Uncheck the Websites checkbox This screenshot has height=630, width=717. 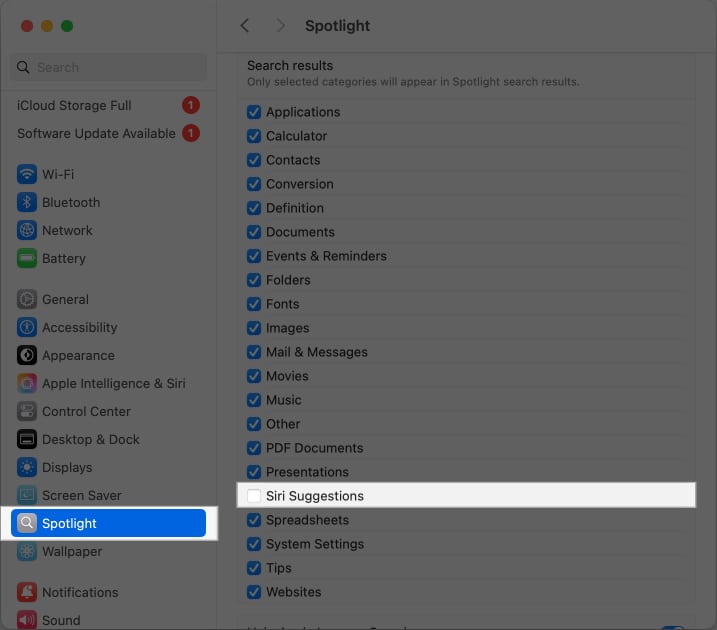(x=254, y=592)
